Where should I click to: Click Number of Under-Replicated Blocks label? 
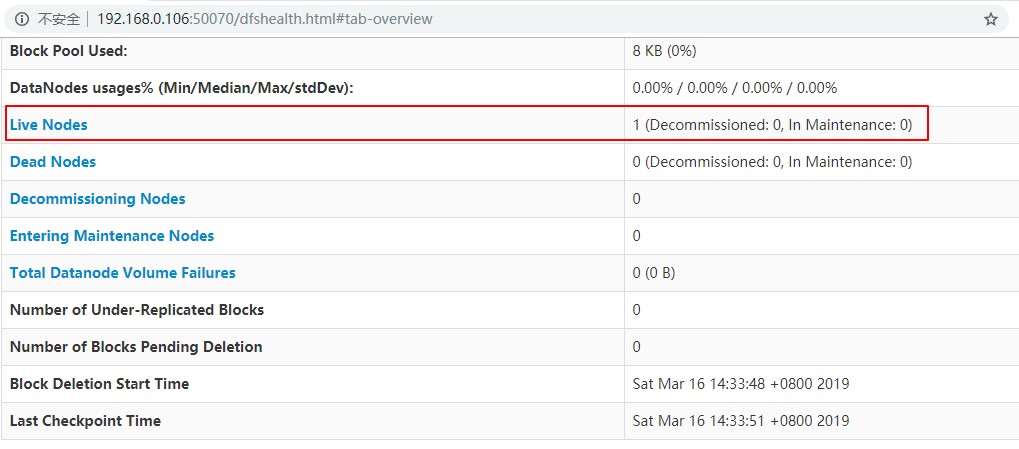click(x=137, y=310)
